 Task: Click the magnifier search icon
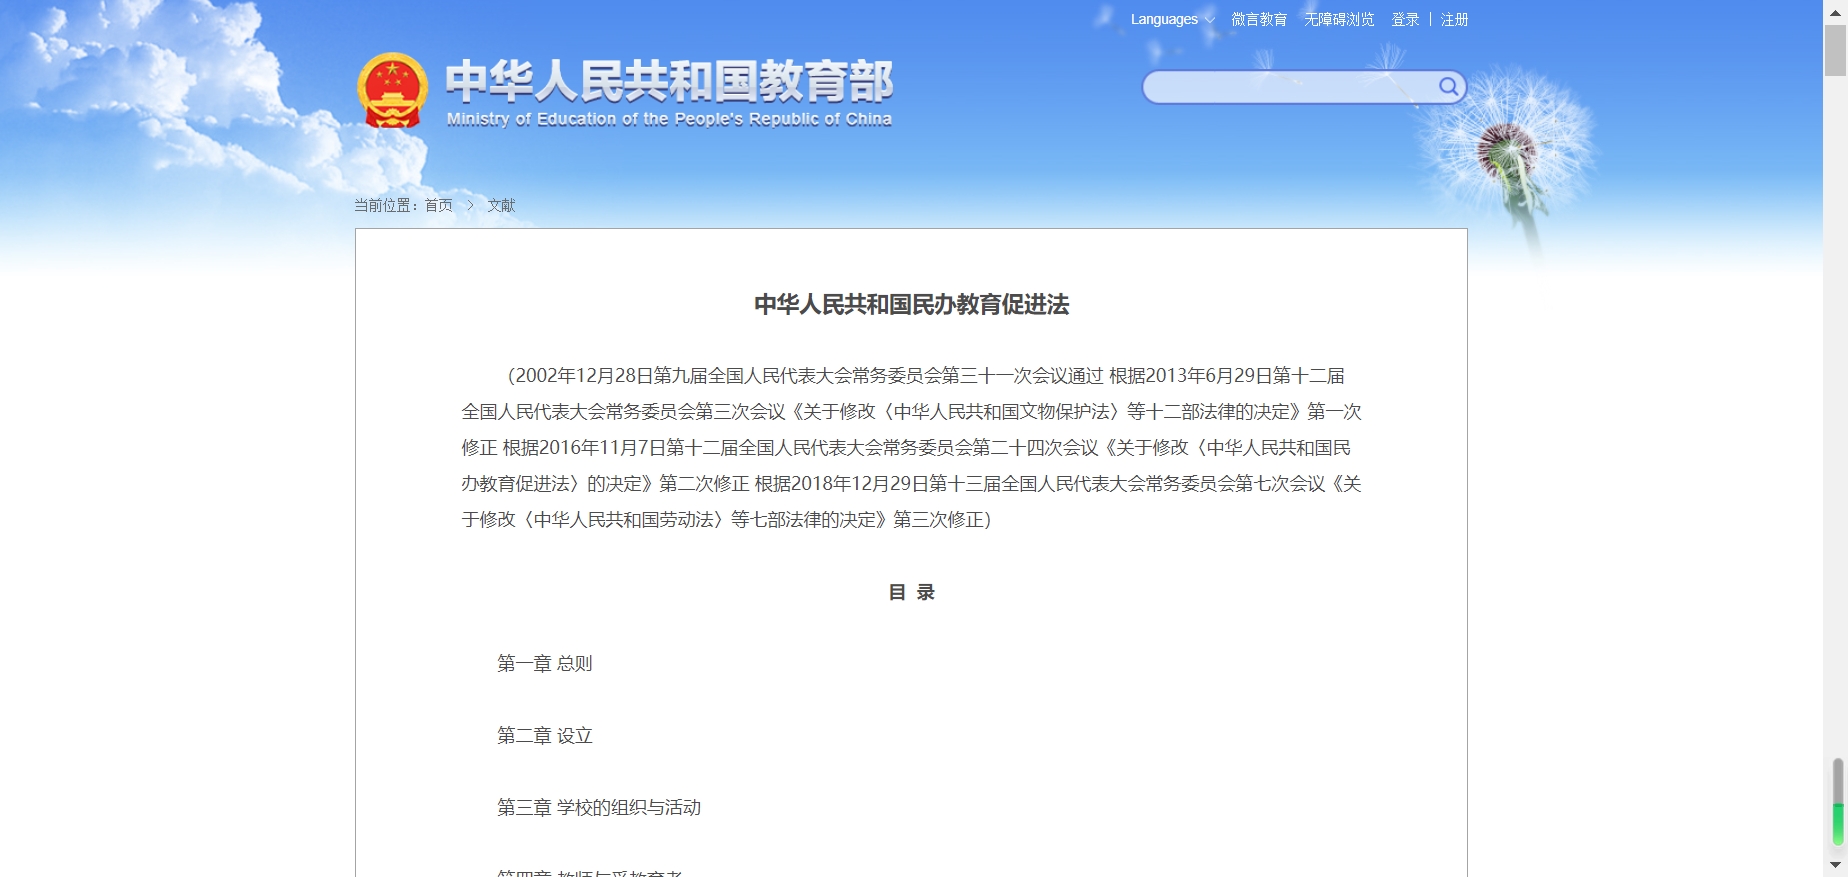(1448, 86)
